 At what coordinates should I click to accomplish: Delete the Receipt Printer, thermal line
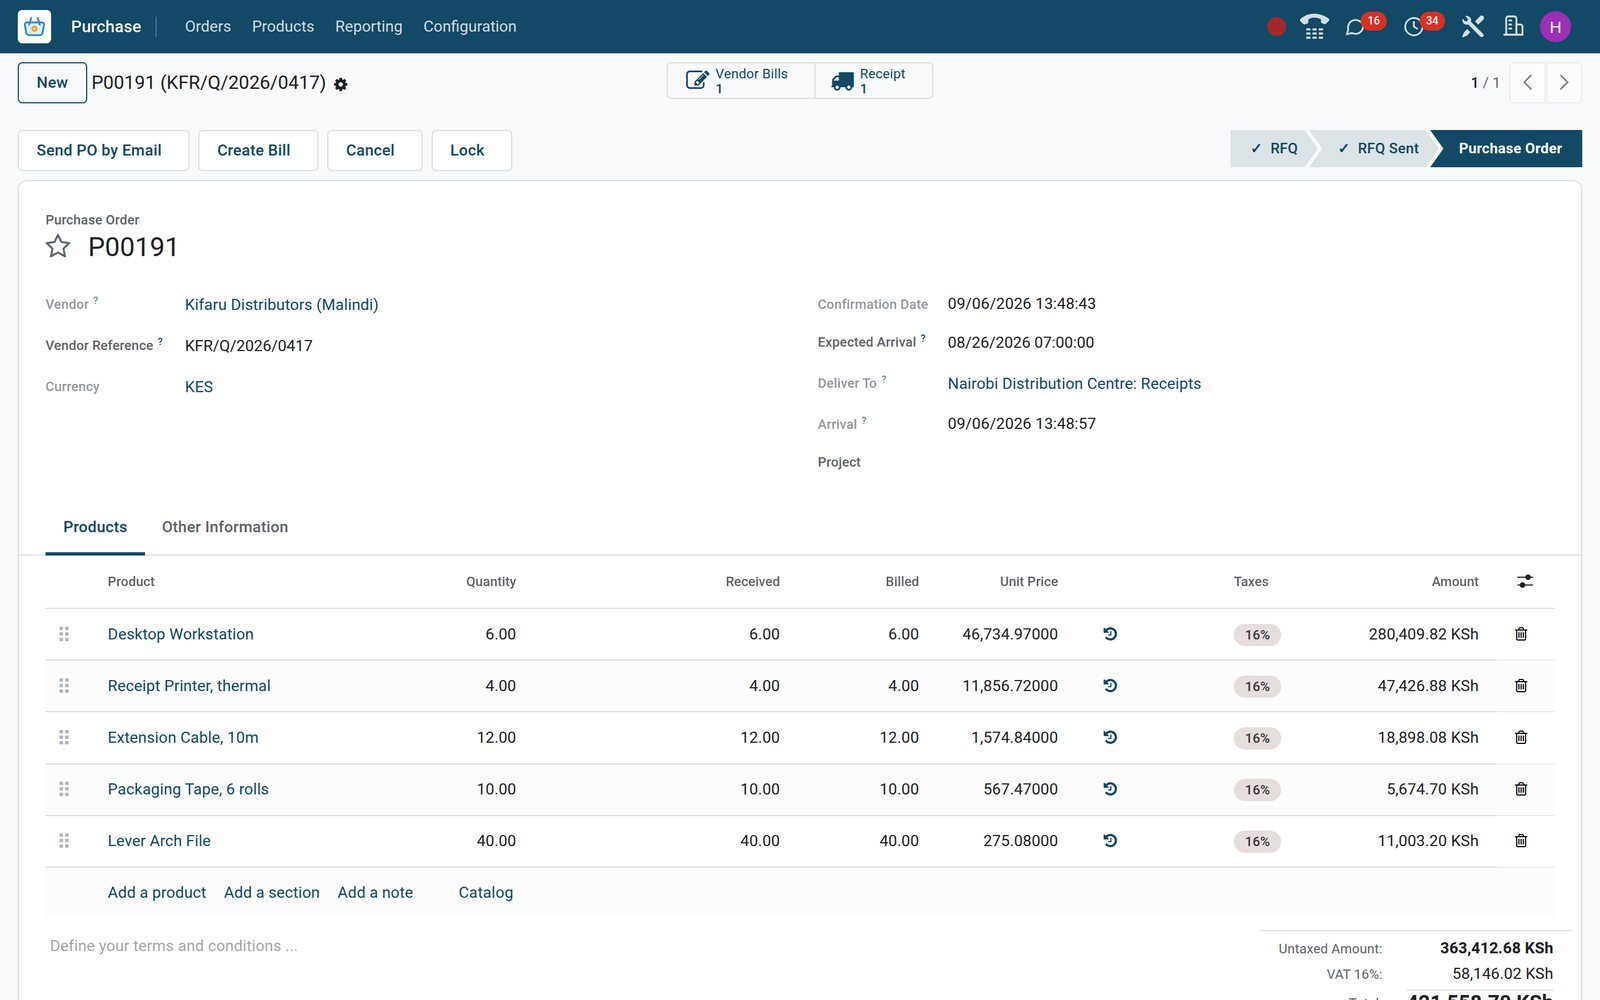1521,686
